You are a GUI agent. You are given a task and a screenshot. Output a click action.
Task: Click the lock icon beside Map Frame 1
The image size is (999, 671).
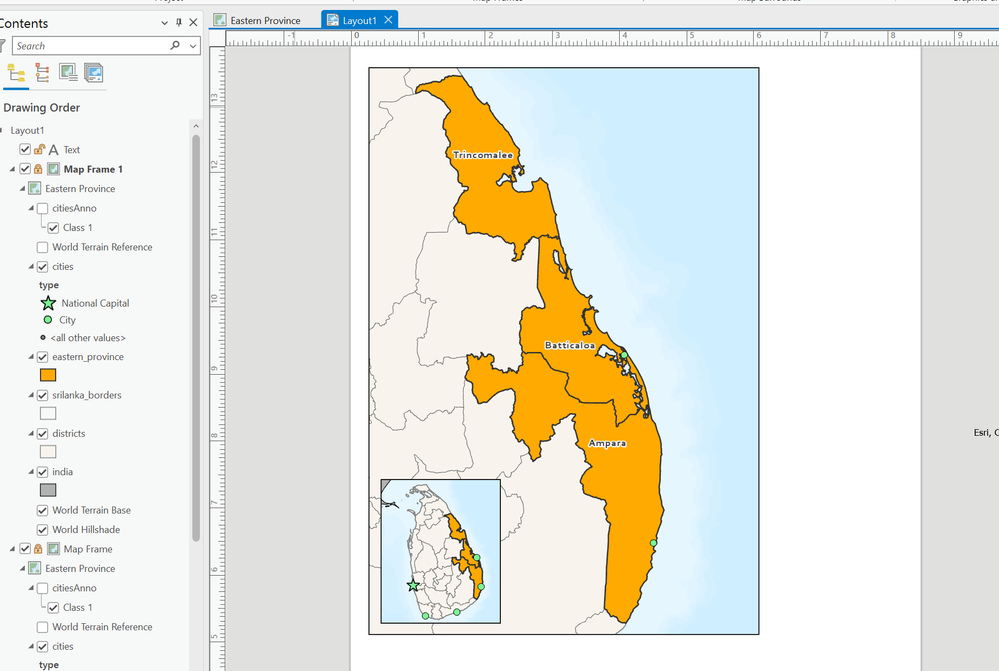pyautogui.click(x=38, y=169)
